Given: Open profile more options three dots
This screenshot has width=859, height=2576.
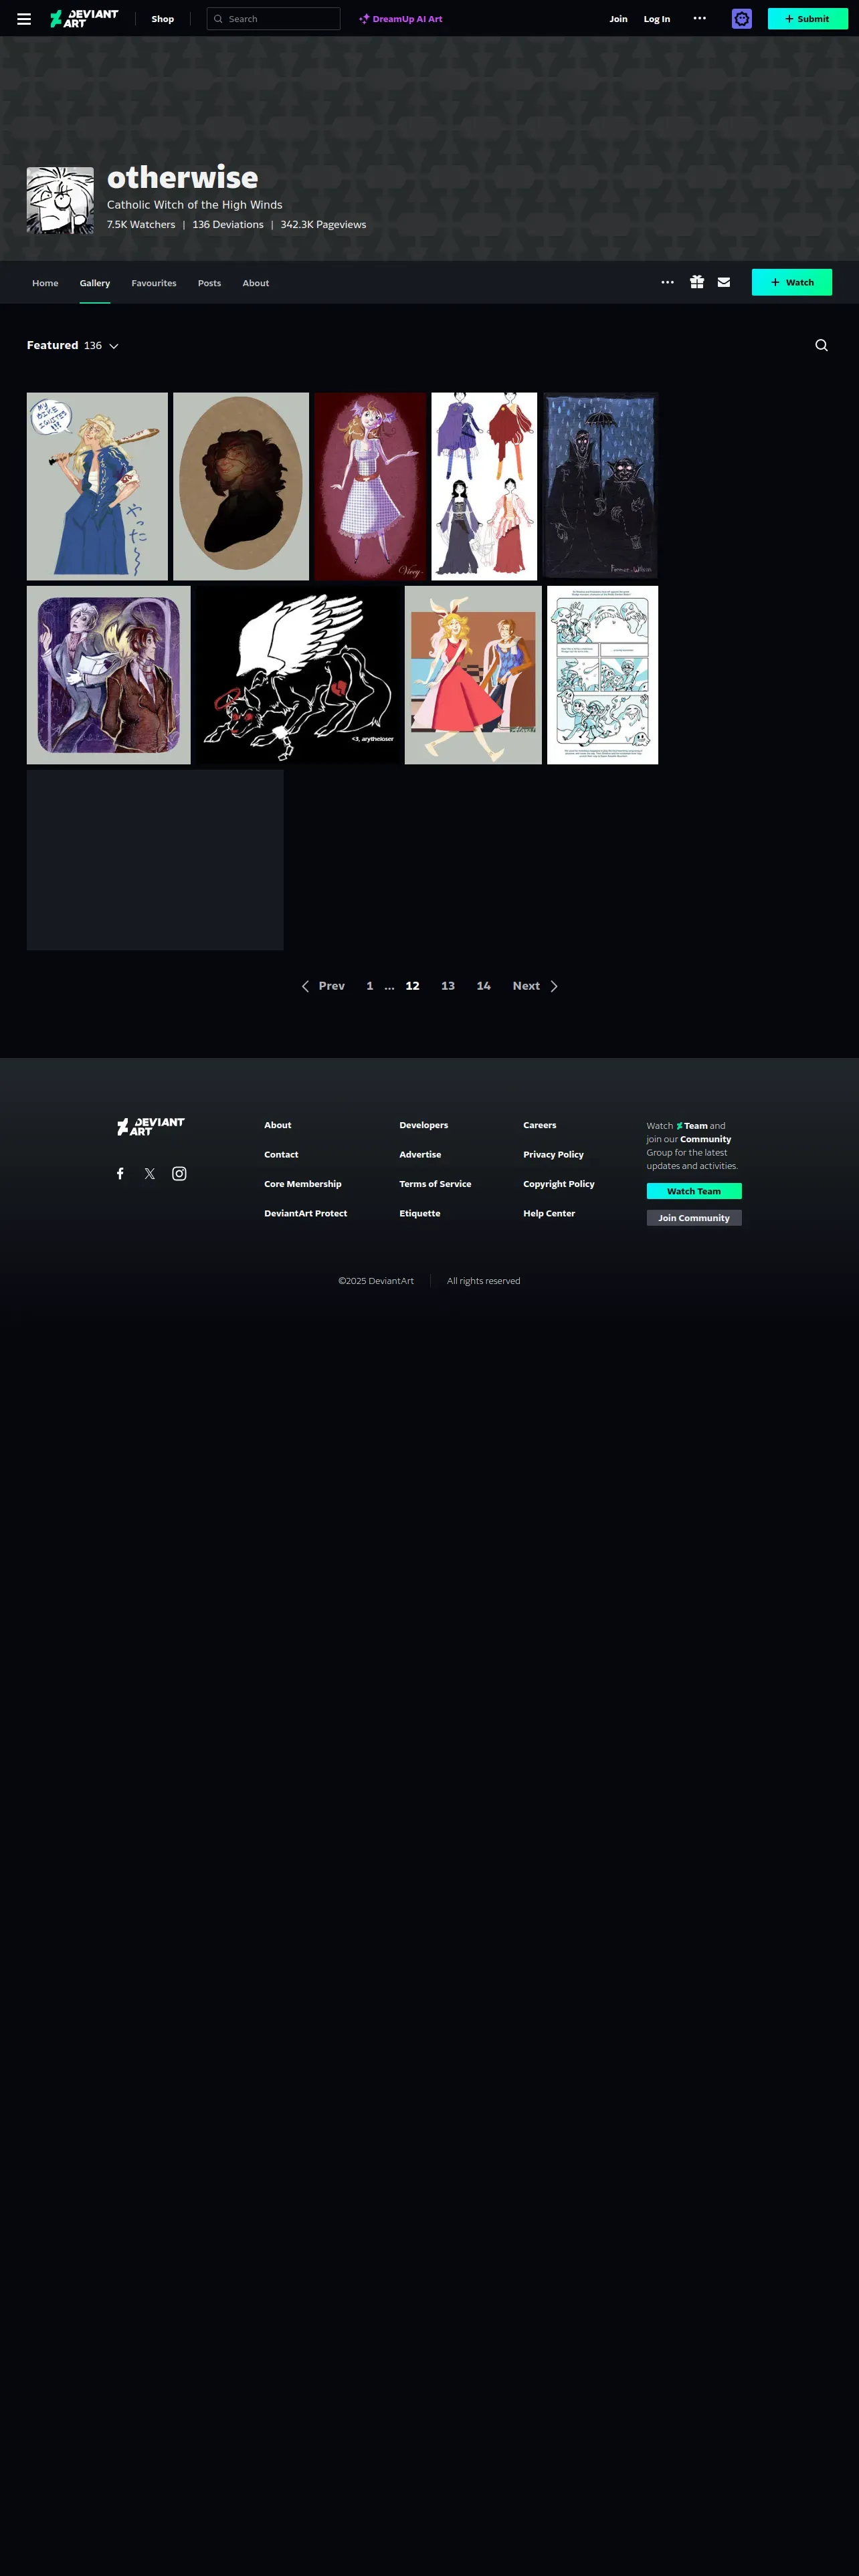Looking at the screenshot, I should click(667, 283).
